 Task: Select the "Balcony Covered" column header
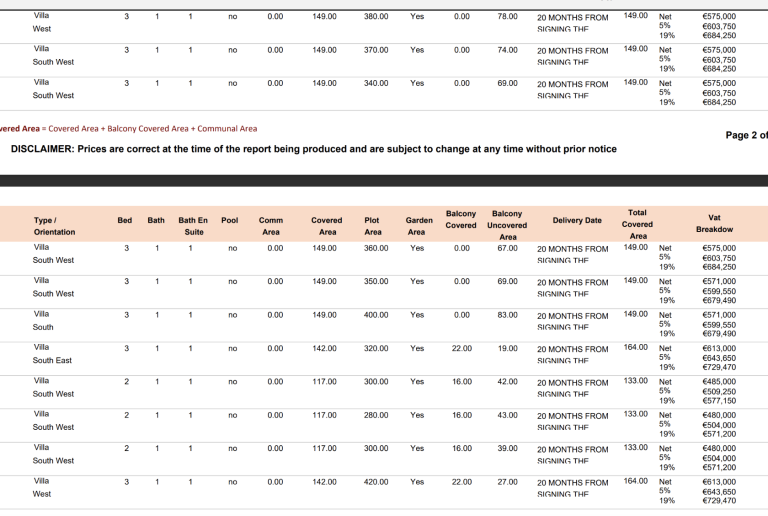(461, 219)
